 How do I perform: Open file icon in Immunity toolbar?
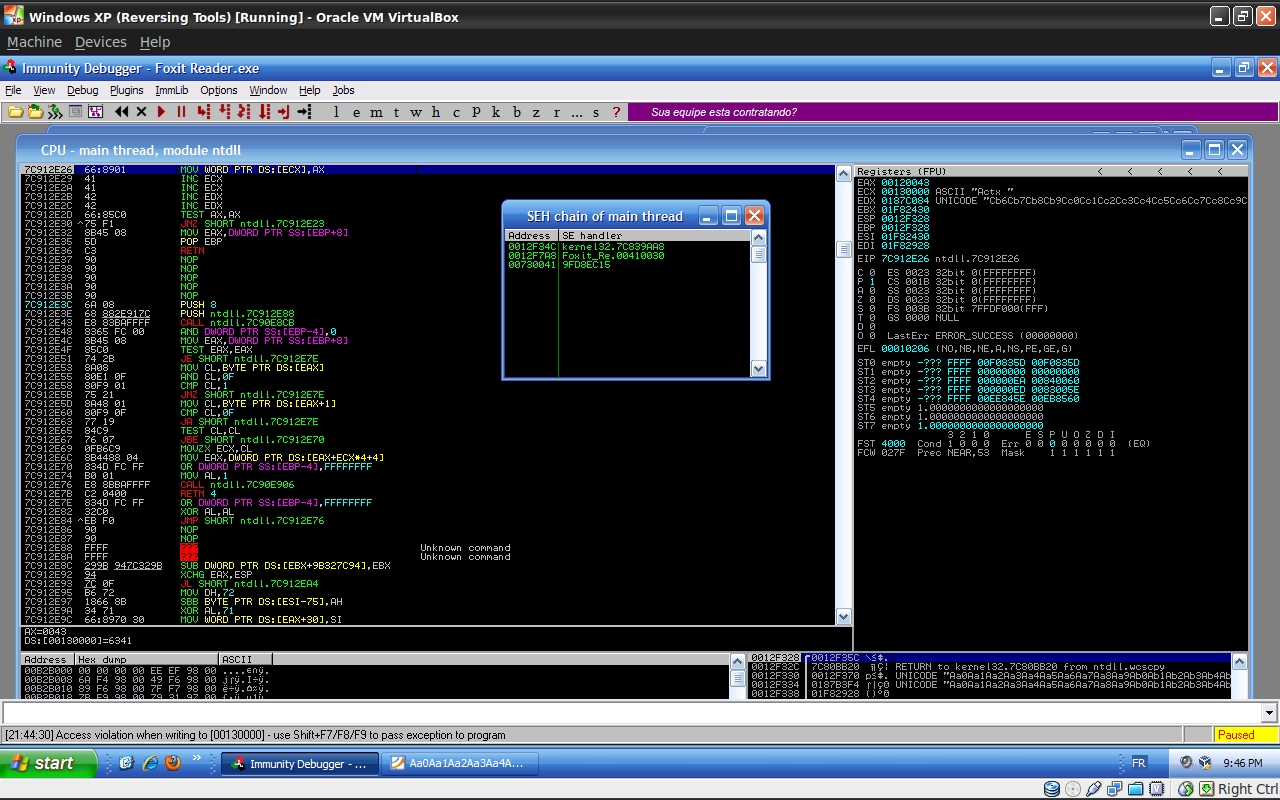point(16,111)
